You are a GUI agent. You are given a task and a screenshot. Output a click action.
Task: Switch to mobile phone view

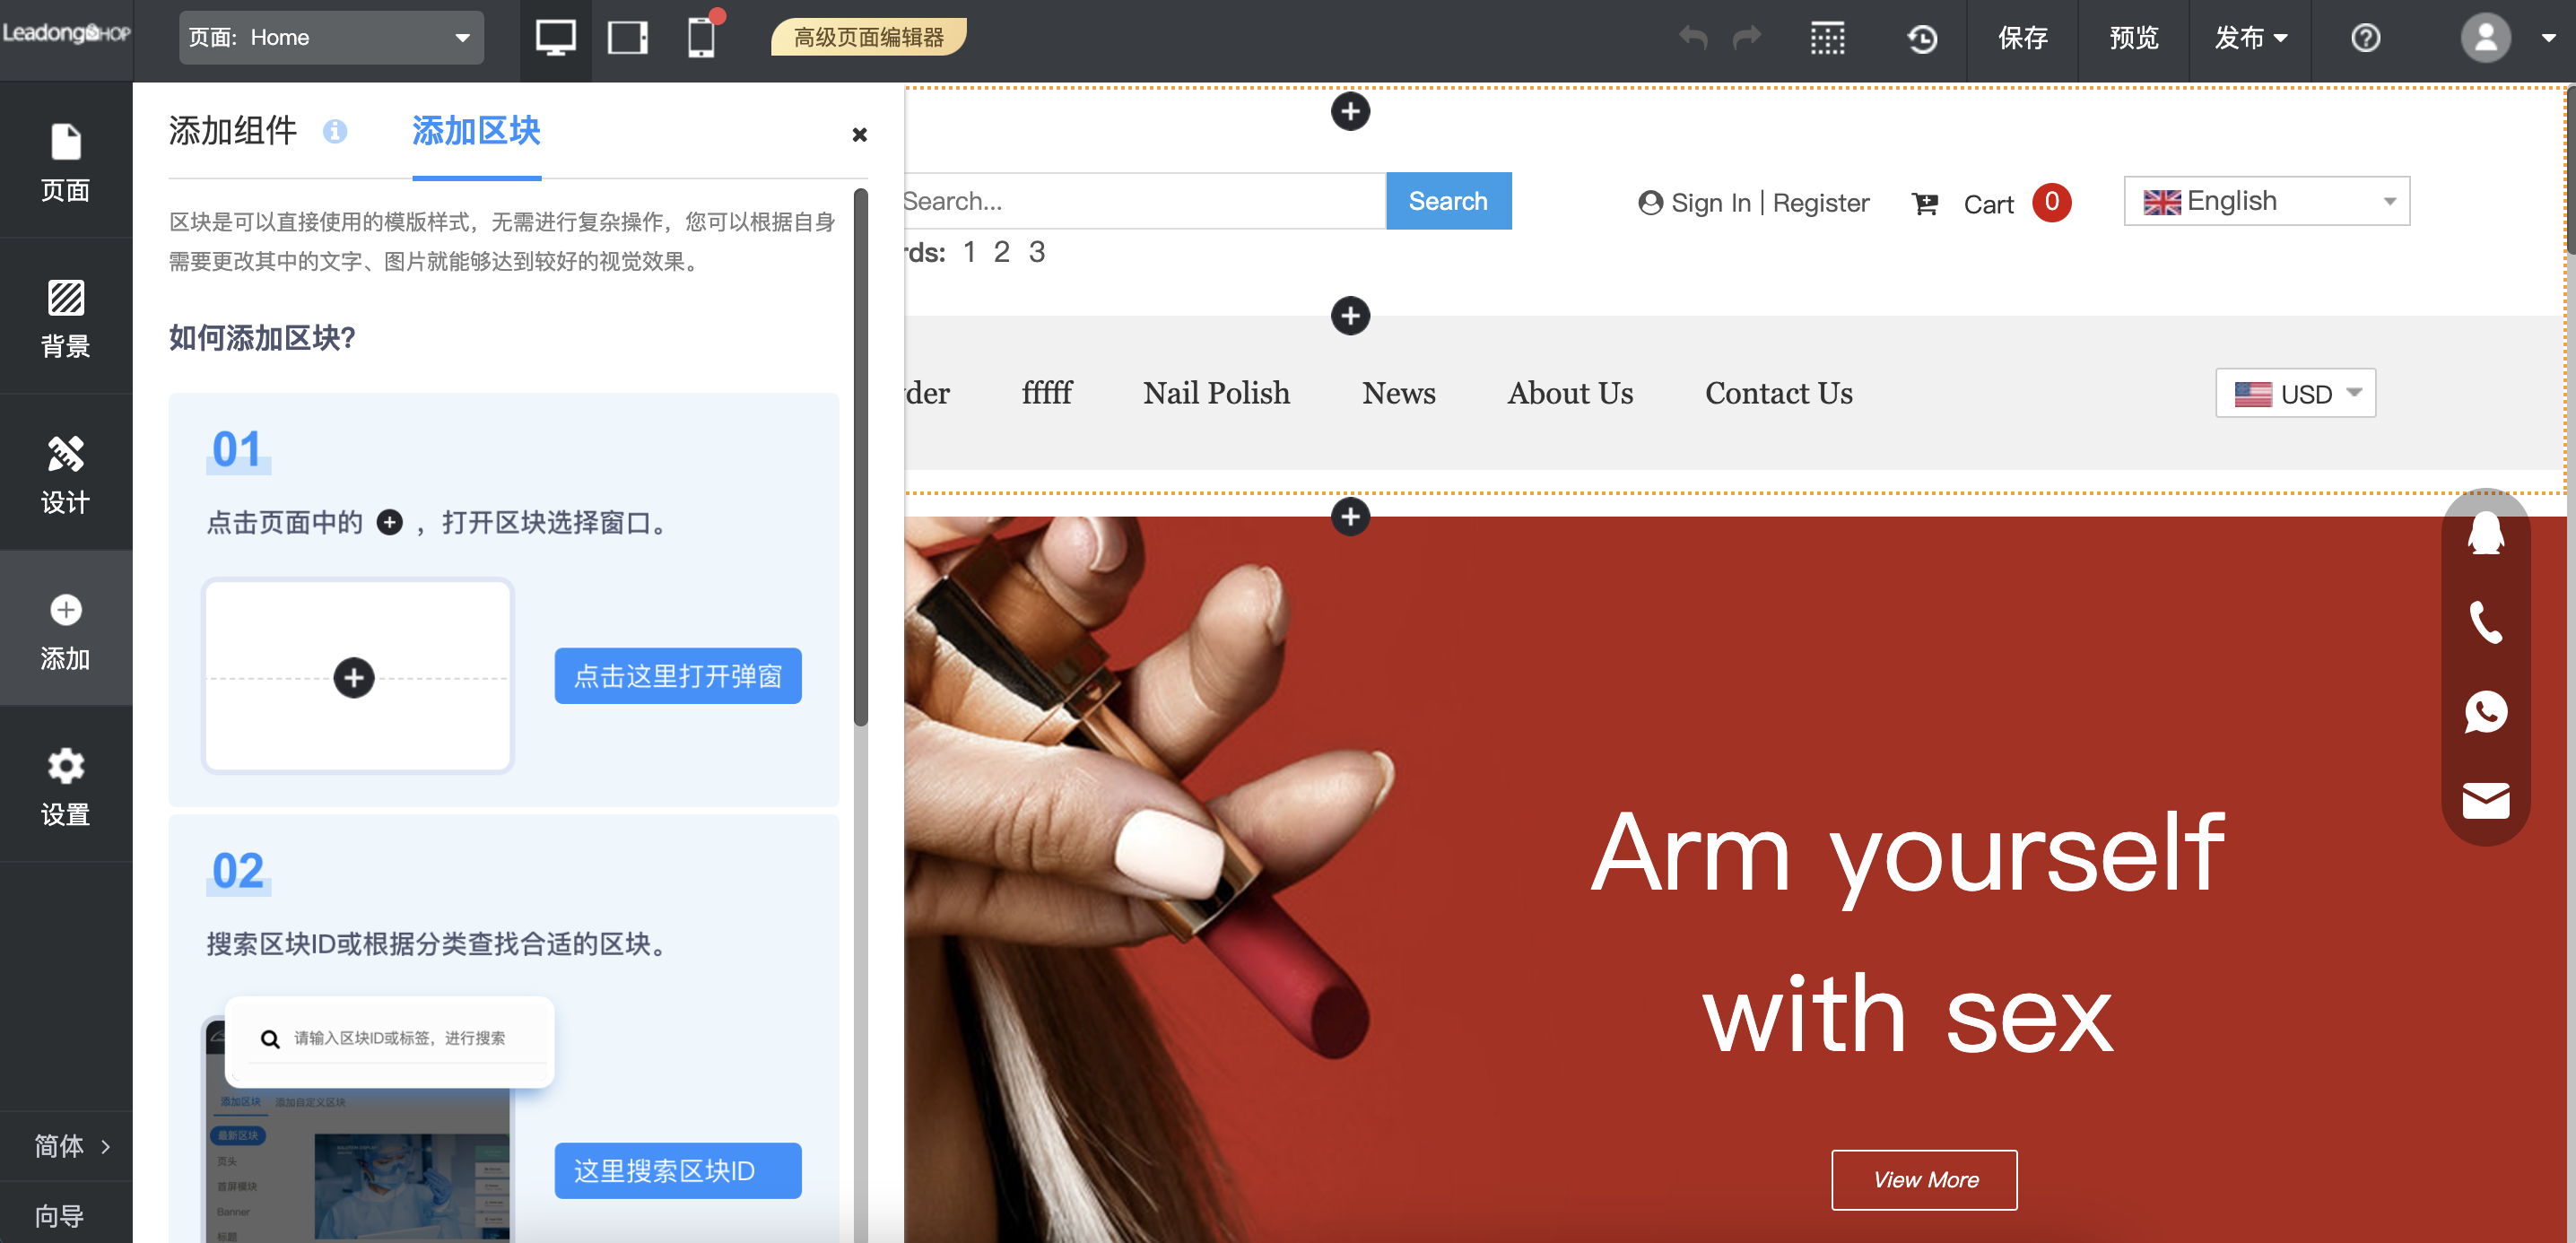[x=701, y=38]
